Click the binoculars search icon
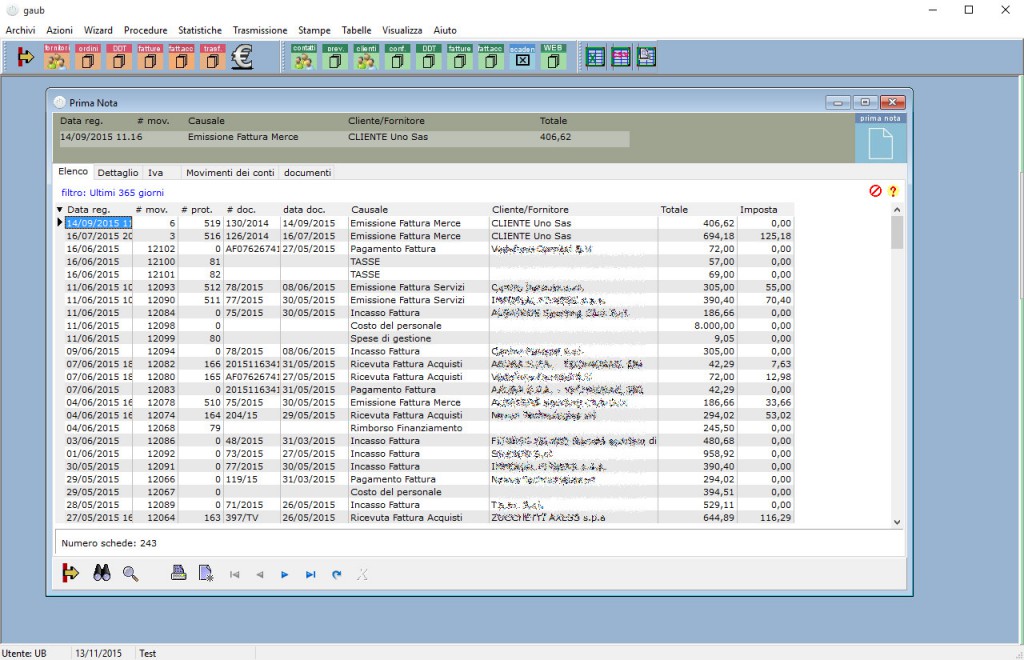Screen dimensions: 1024x660 tap(101, 573)
